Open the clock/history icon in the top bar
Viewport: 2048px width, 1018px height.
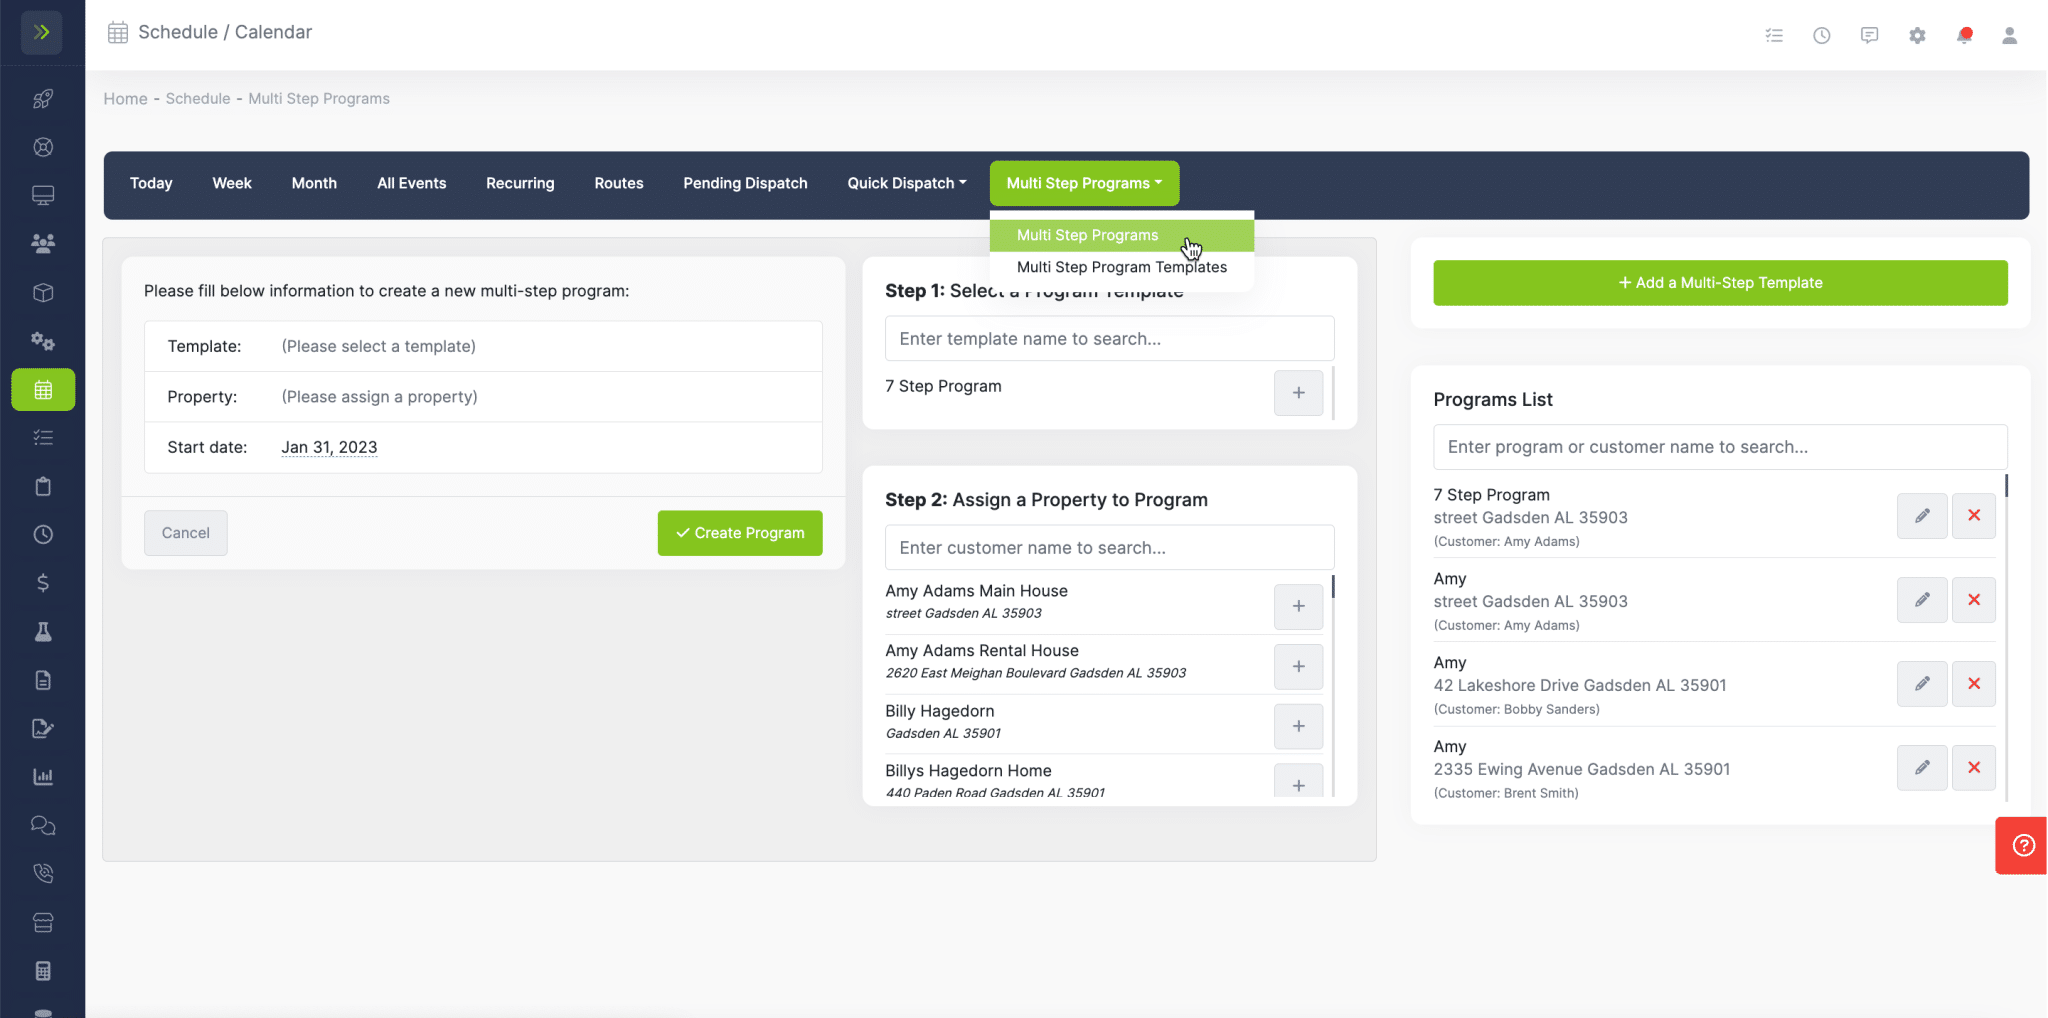(1821, 34)
